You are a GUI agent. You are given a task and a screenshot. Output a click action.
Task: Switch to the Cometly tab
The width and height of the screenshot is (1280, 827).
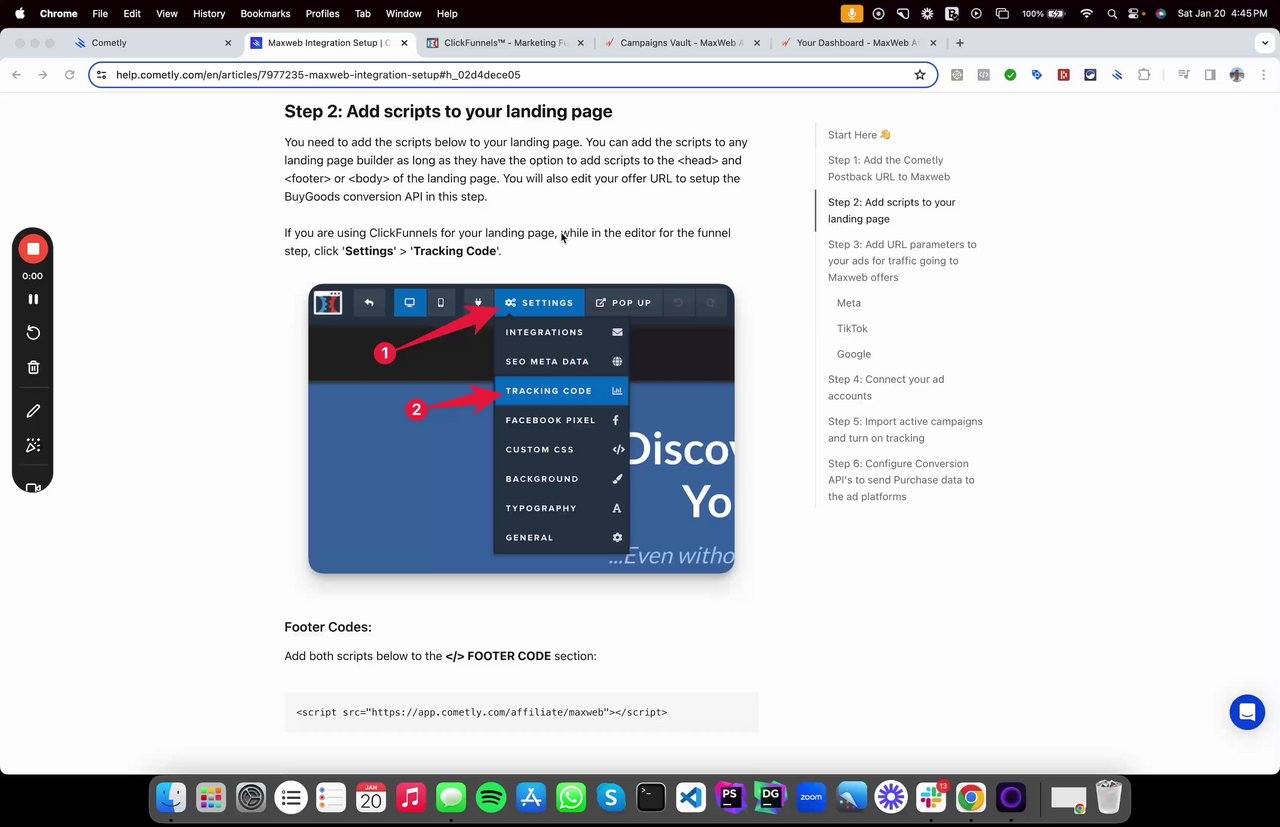click(x=155, y=43)
